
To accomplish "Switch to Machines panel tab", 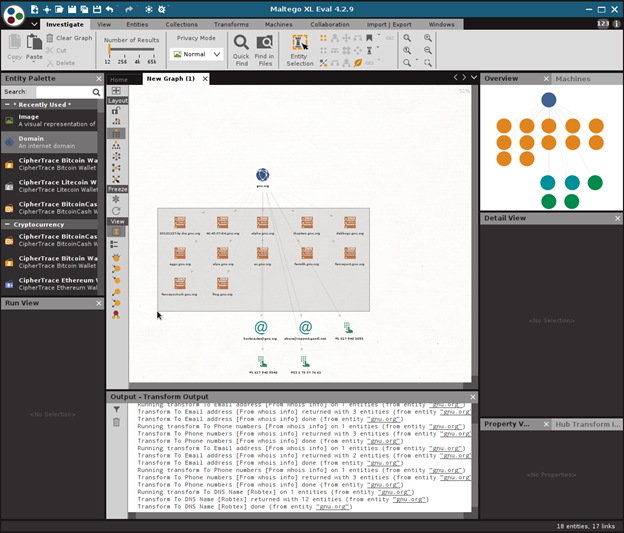I will tap(573, 79).
